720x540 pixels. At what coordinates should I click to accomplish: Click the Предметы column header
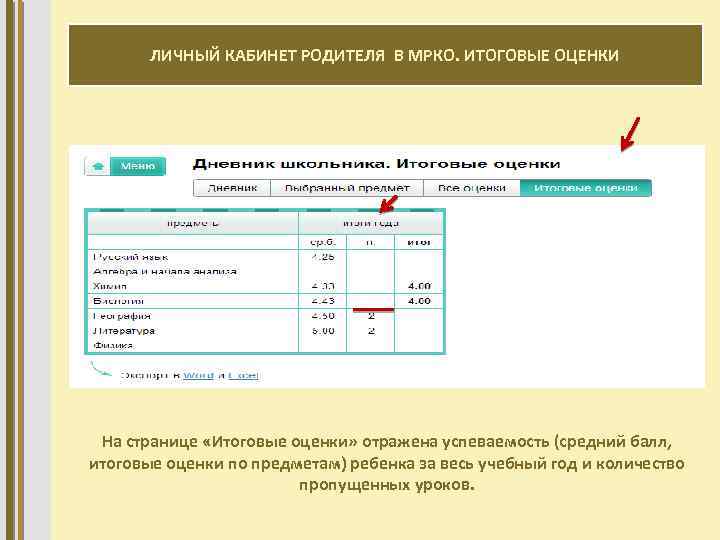click(193, 223)
